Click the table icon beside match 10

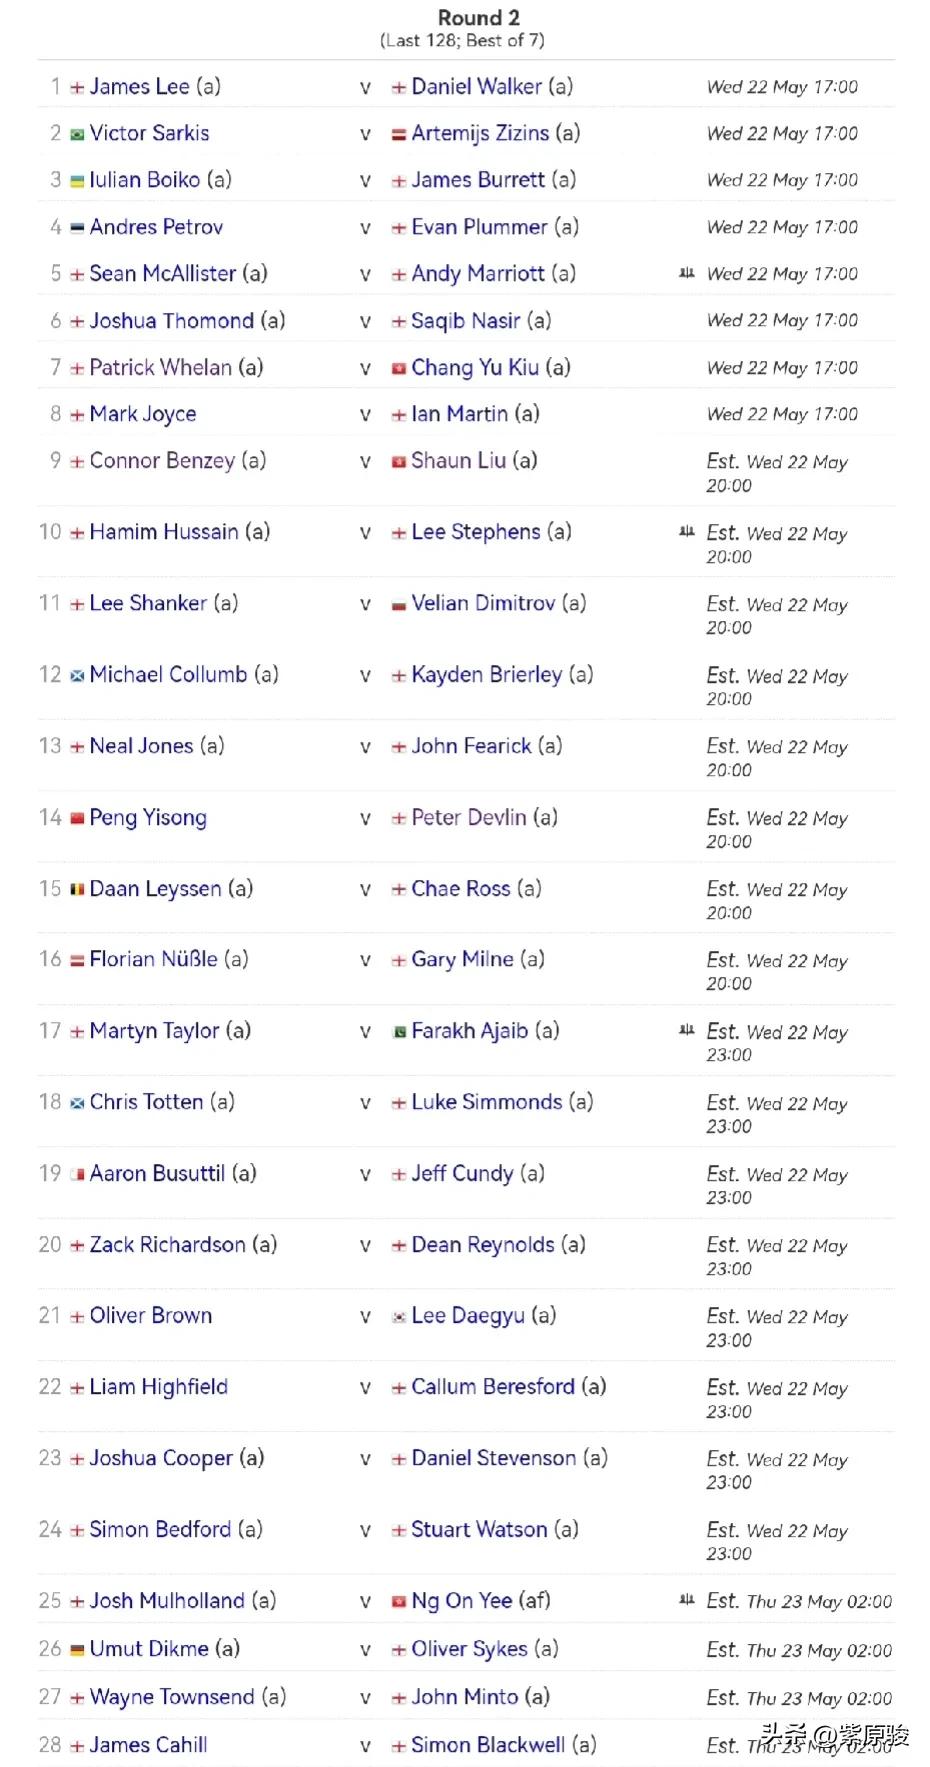tap(686, 531)
